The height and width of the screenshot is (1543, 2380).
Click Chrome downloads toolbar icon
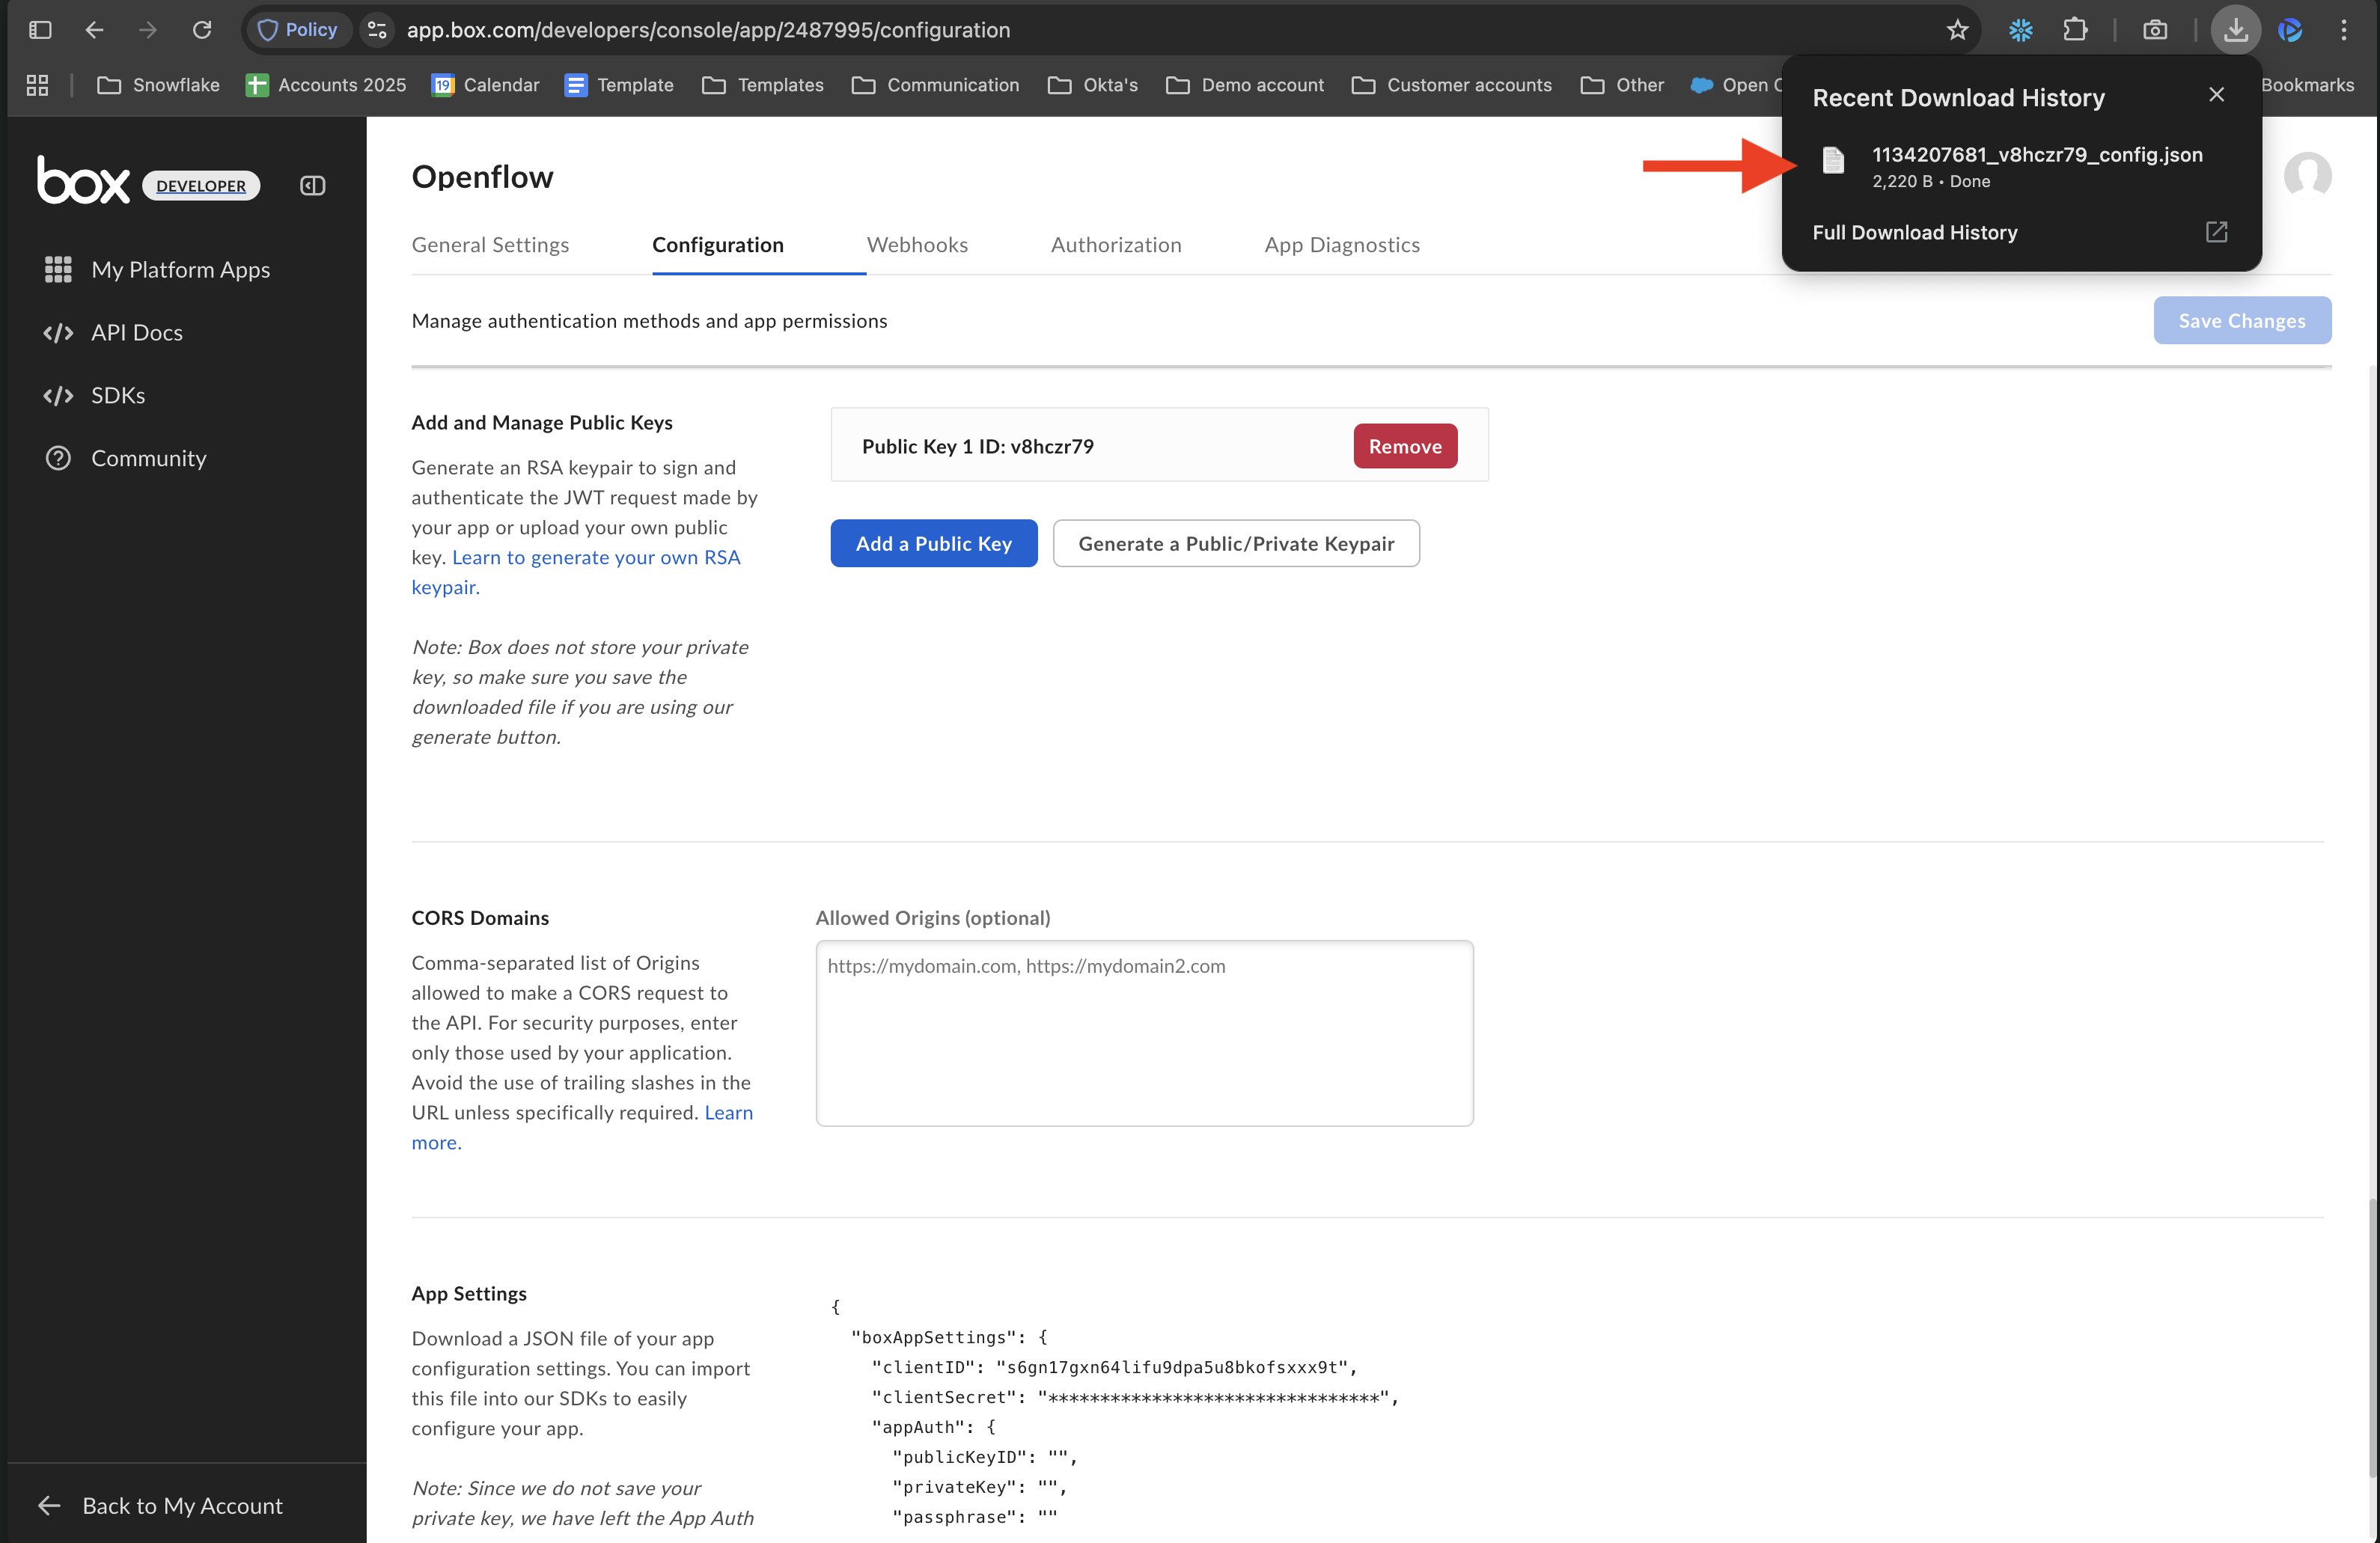coord(2235,30)
